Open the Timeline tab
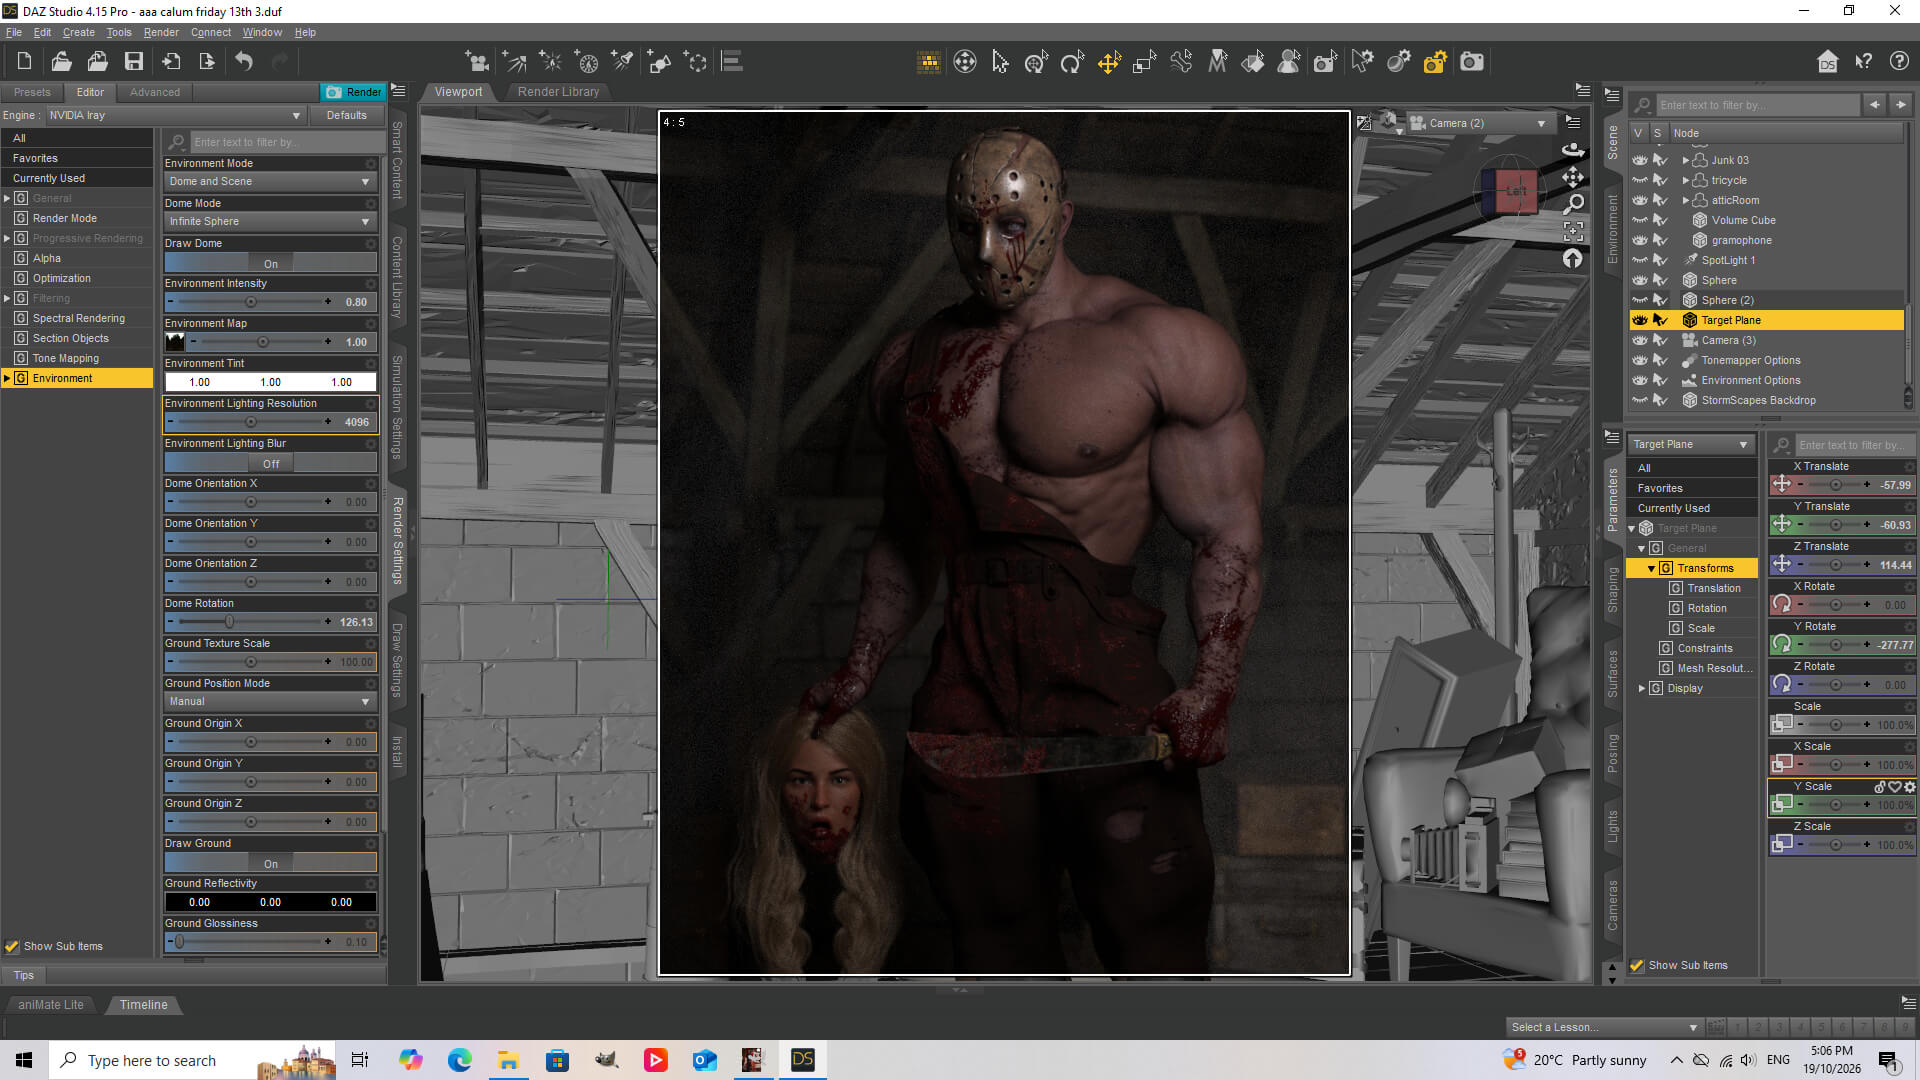This screenshot has height=1080, width=1920. 144,1005
